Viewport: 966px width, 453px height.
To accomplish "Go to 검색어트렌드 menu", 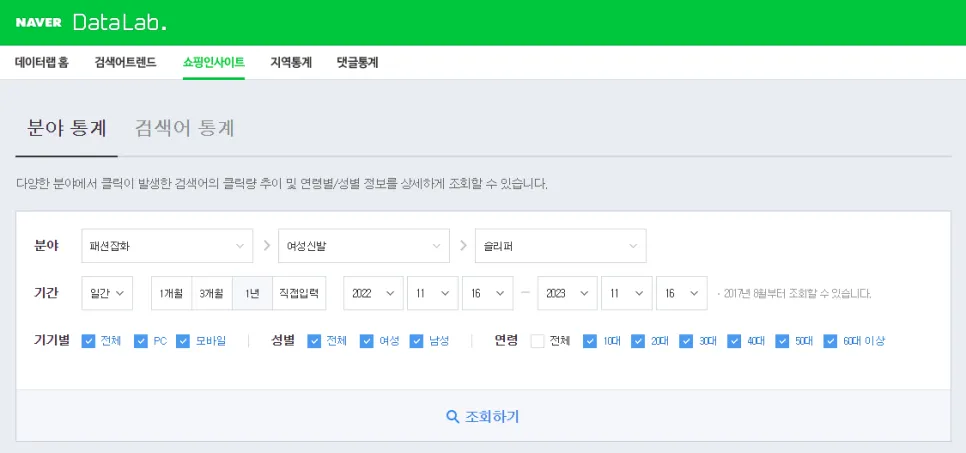I will point(126,62).
